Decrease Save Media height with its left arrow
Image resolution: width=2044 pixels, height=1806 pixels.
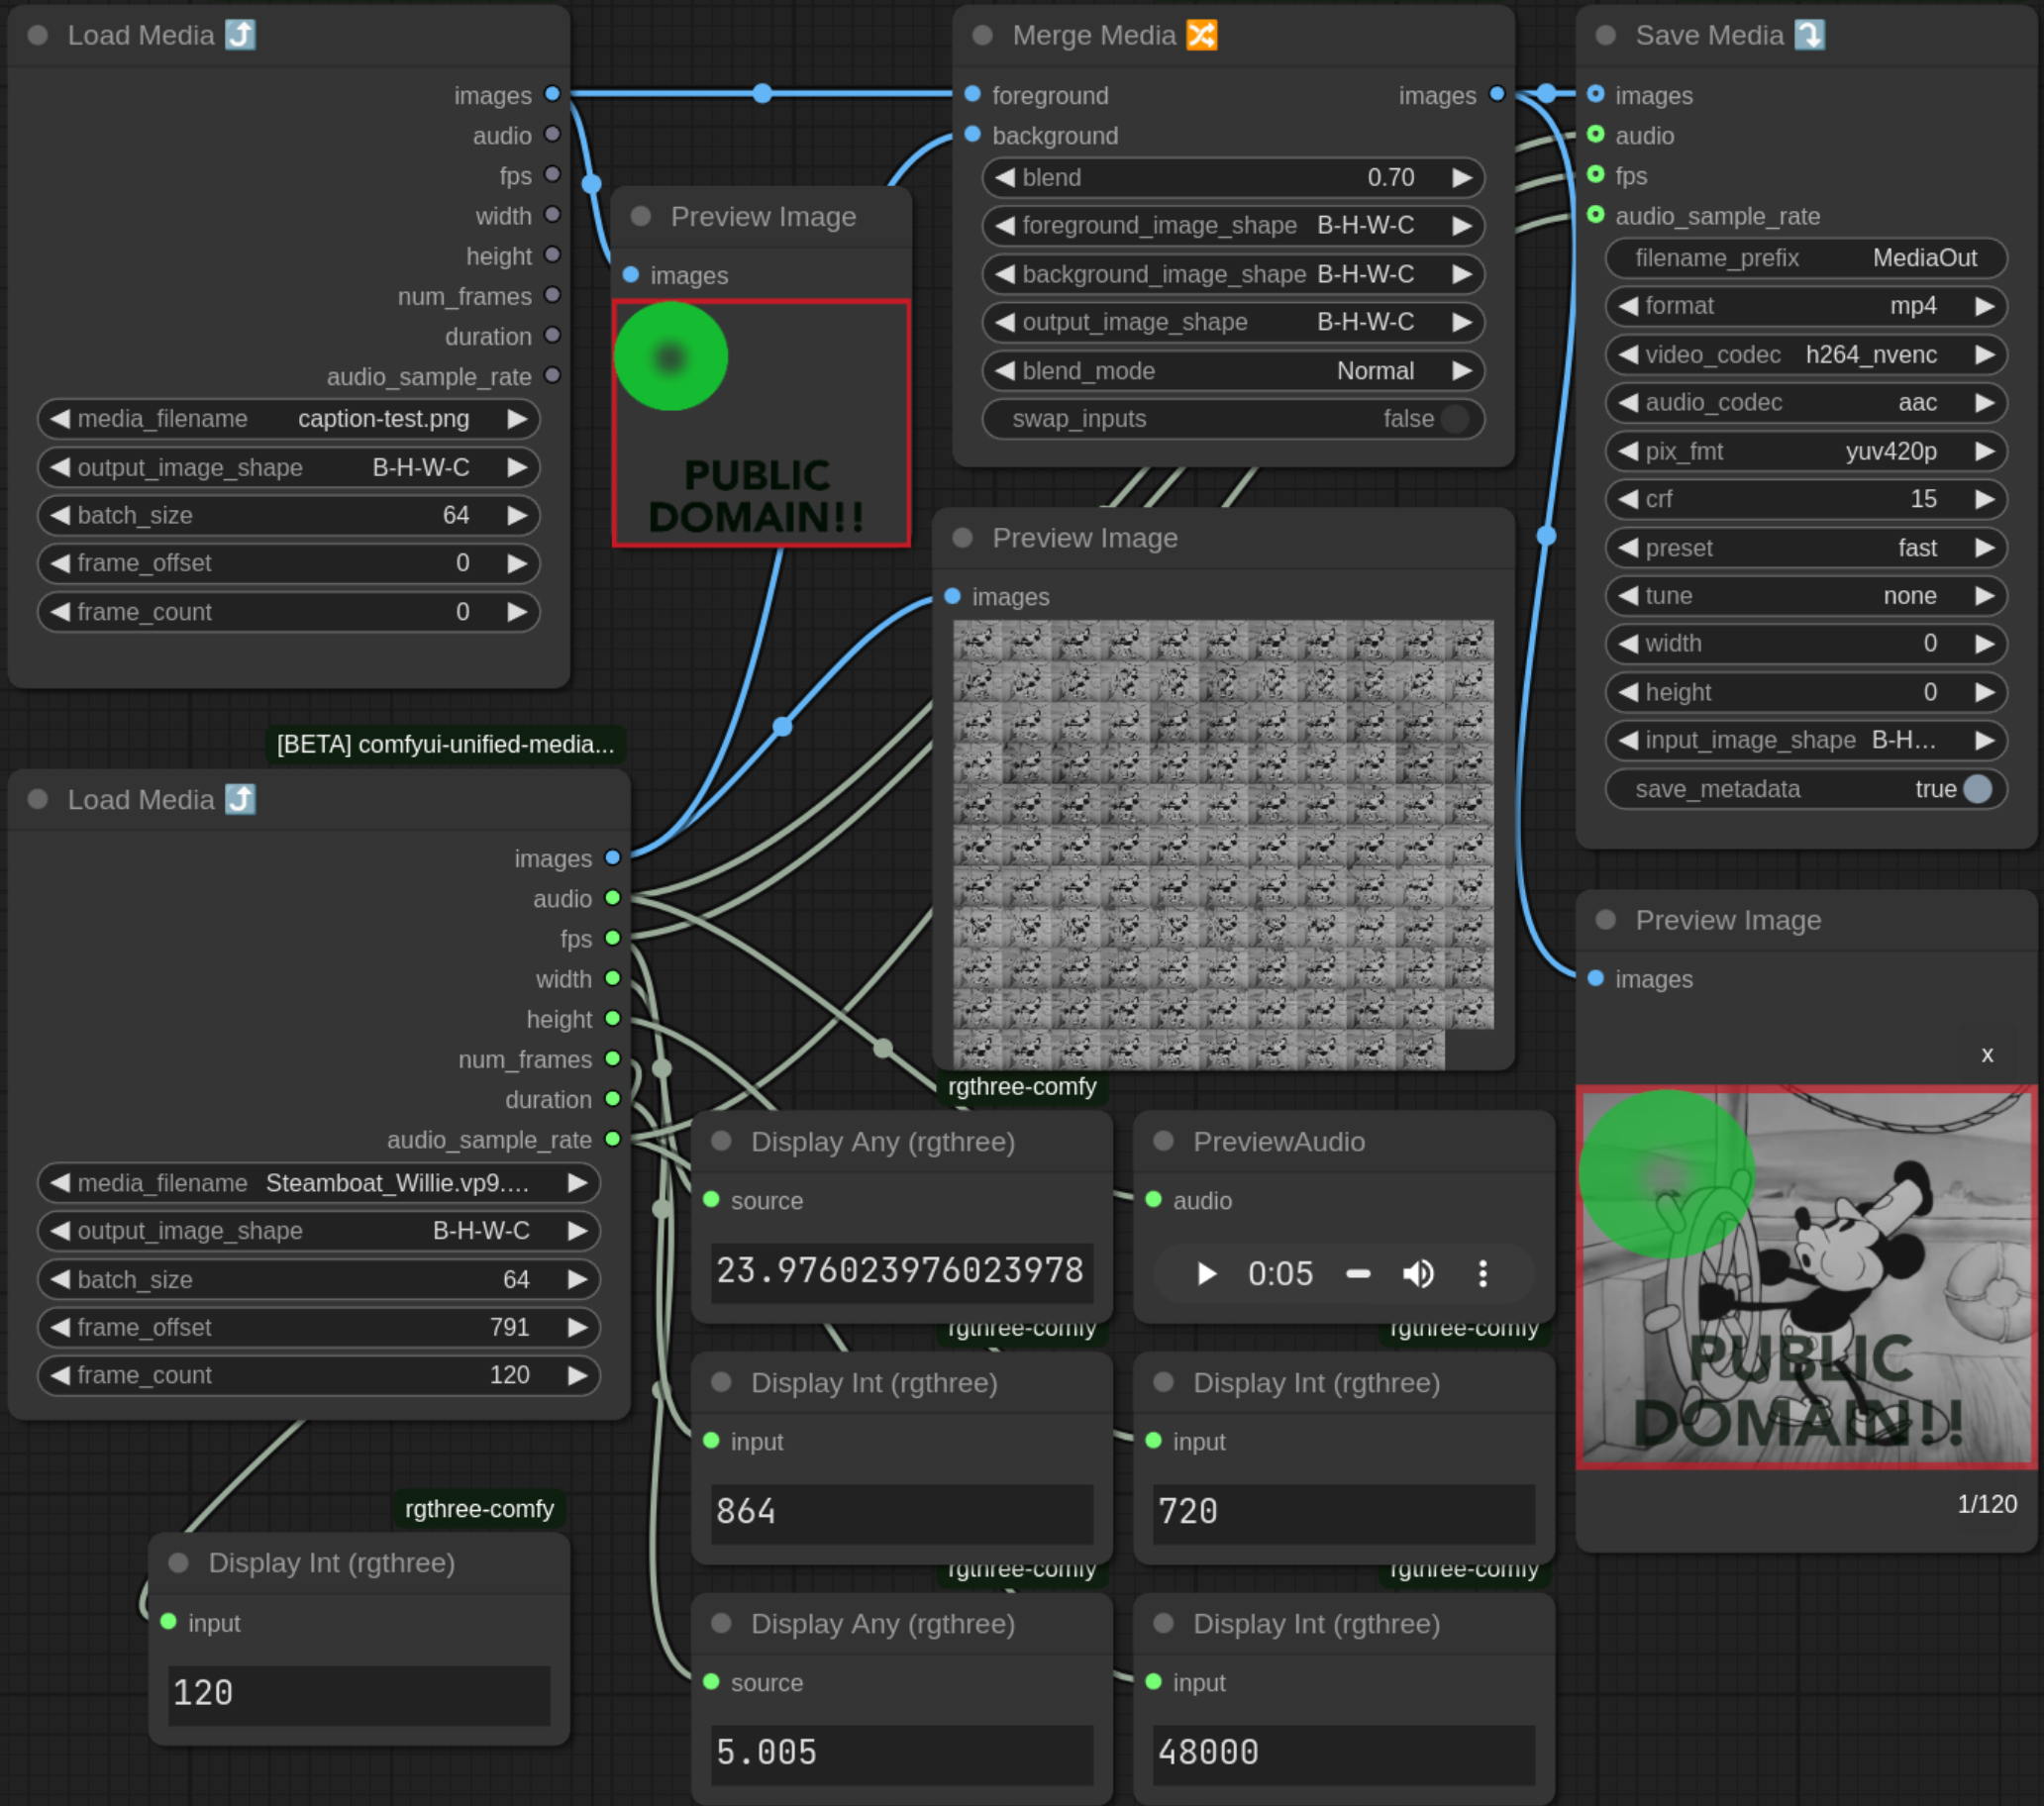click(x=1629, y=692)
